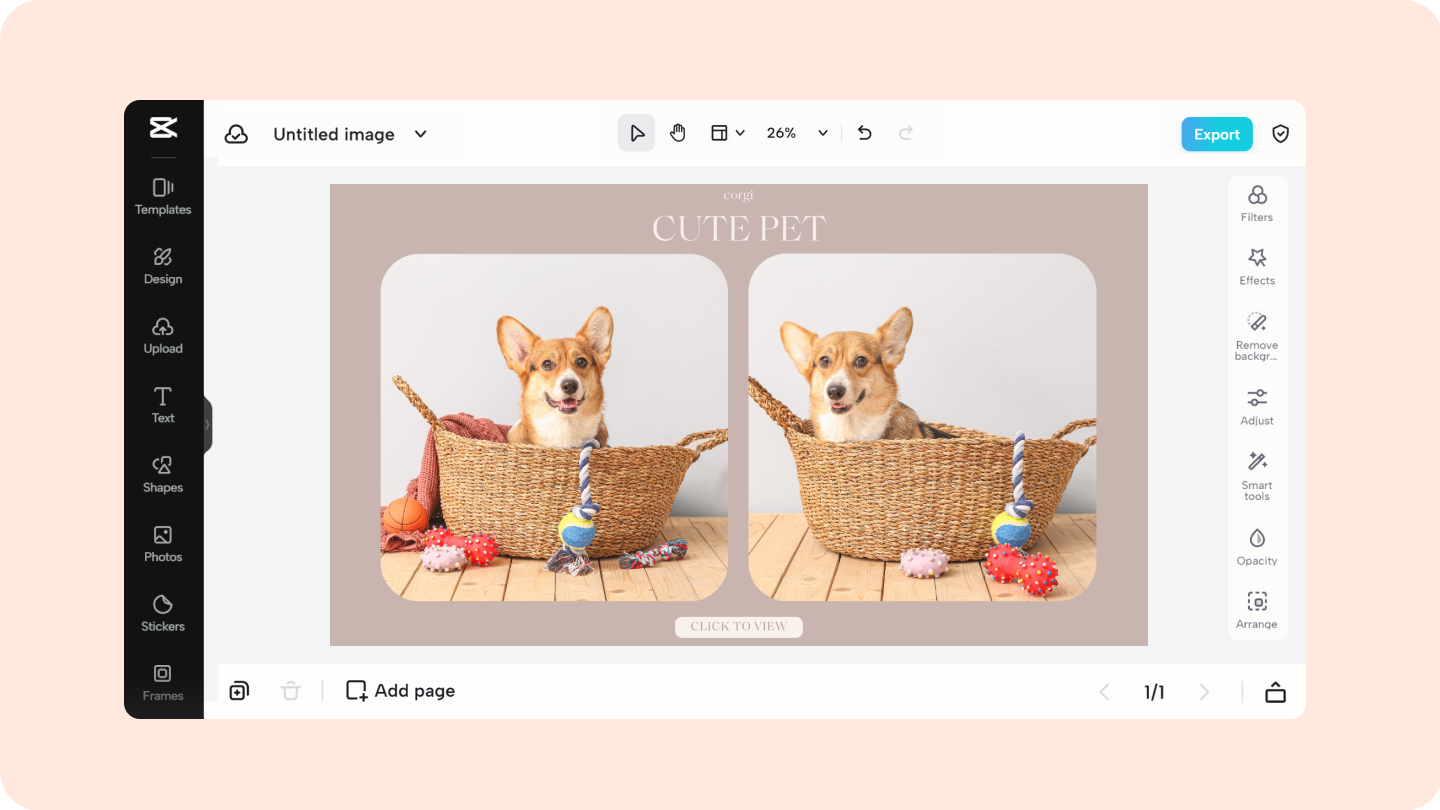Select the Remove background tool
Image resolution: width=1440 pixels, height=810 pixels.
pyautogui.click(x=1256, y=335)
